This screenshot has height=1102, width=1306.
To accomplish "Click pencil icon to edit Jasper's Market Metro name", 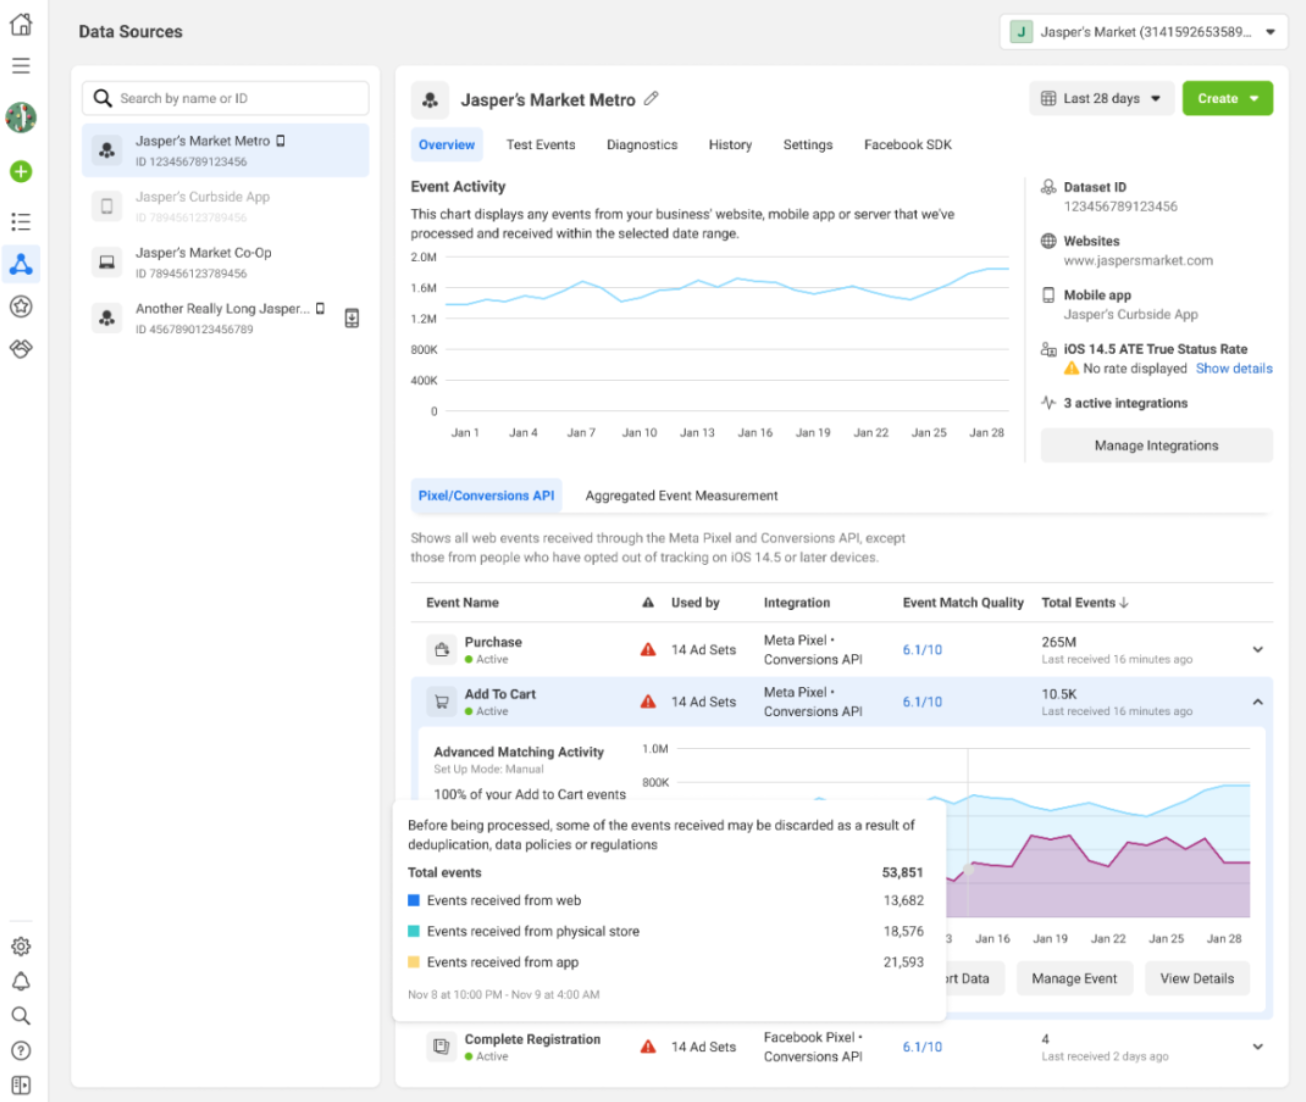I will 651,99.
